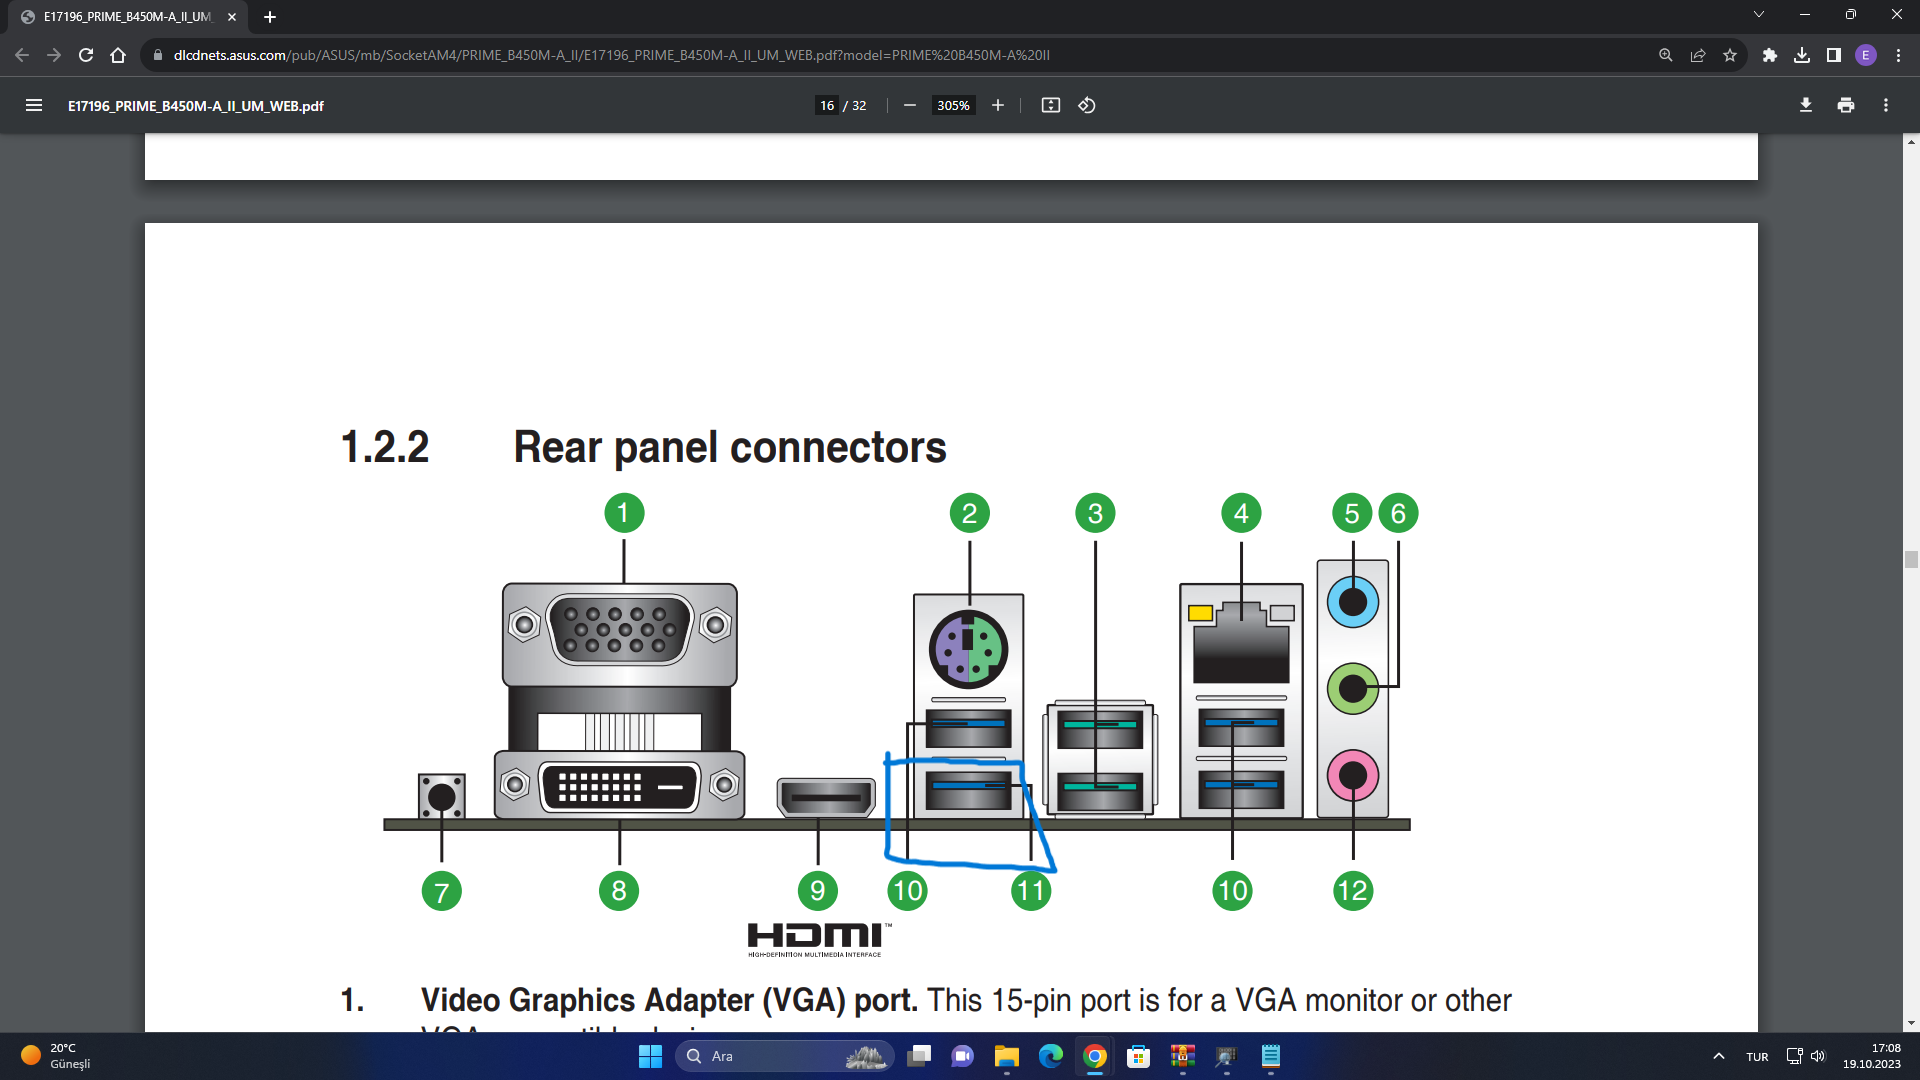Switch to Chrome on taskbar

coord(1095,1056)
